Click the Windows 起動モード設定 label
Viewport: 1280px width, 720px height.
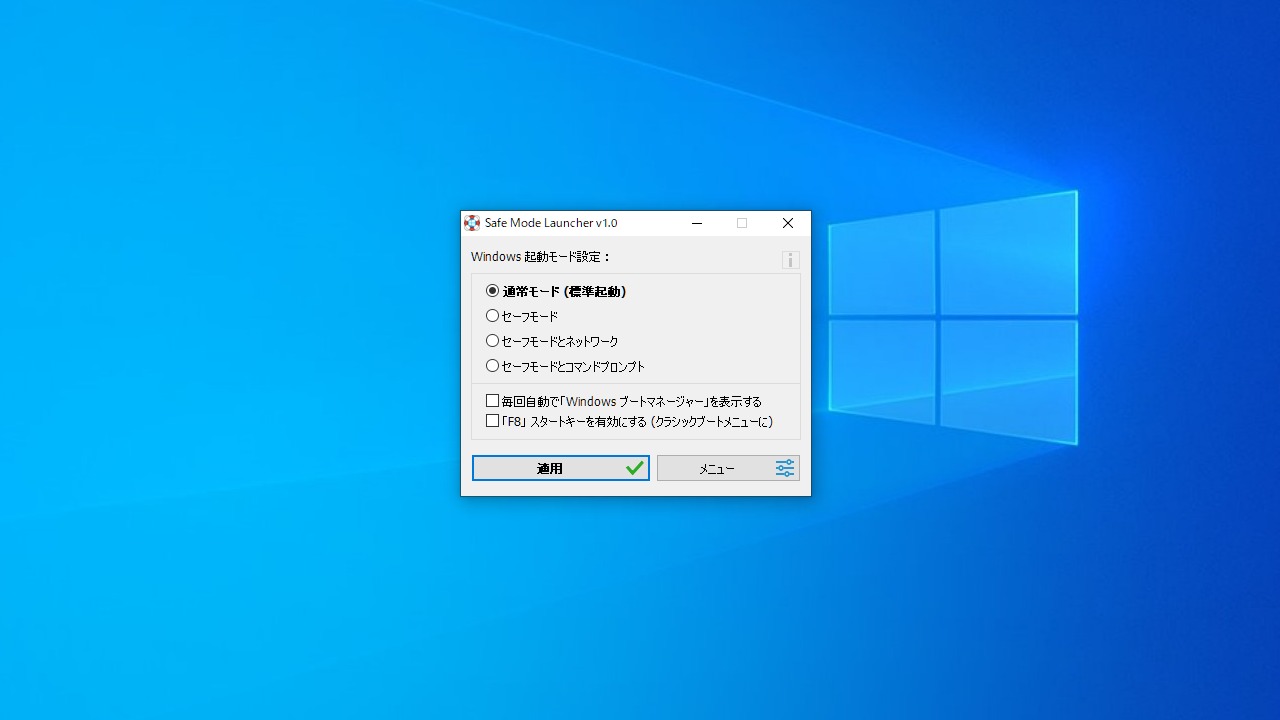pyautogui.click(x=541, y=257)
